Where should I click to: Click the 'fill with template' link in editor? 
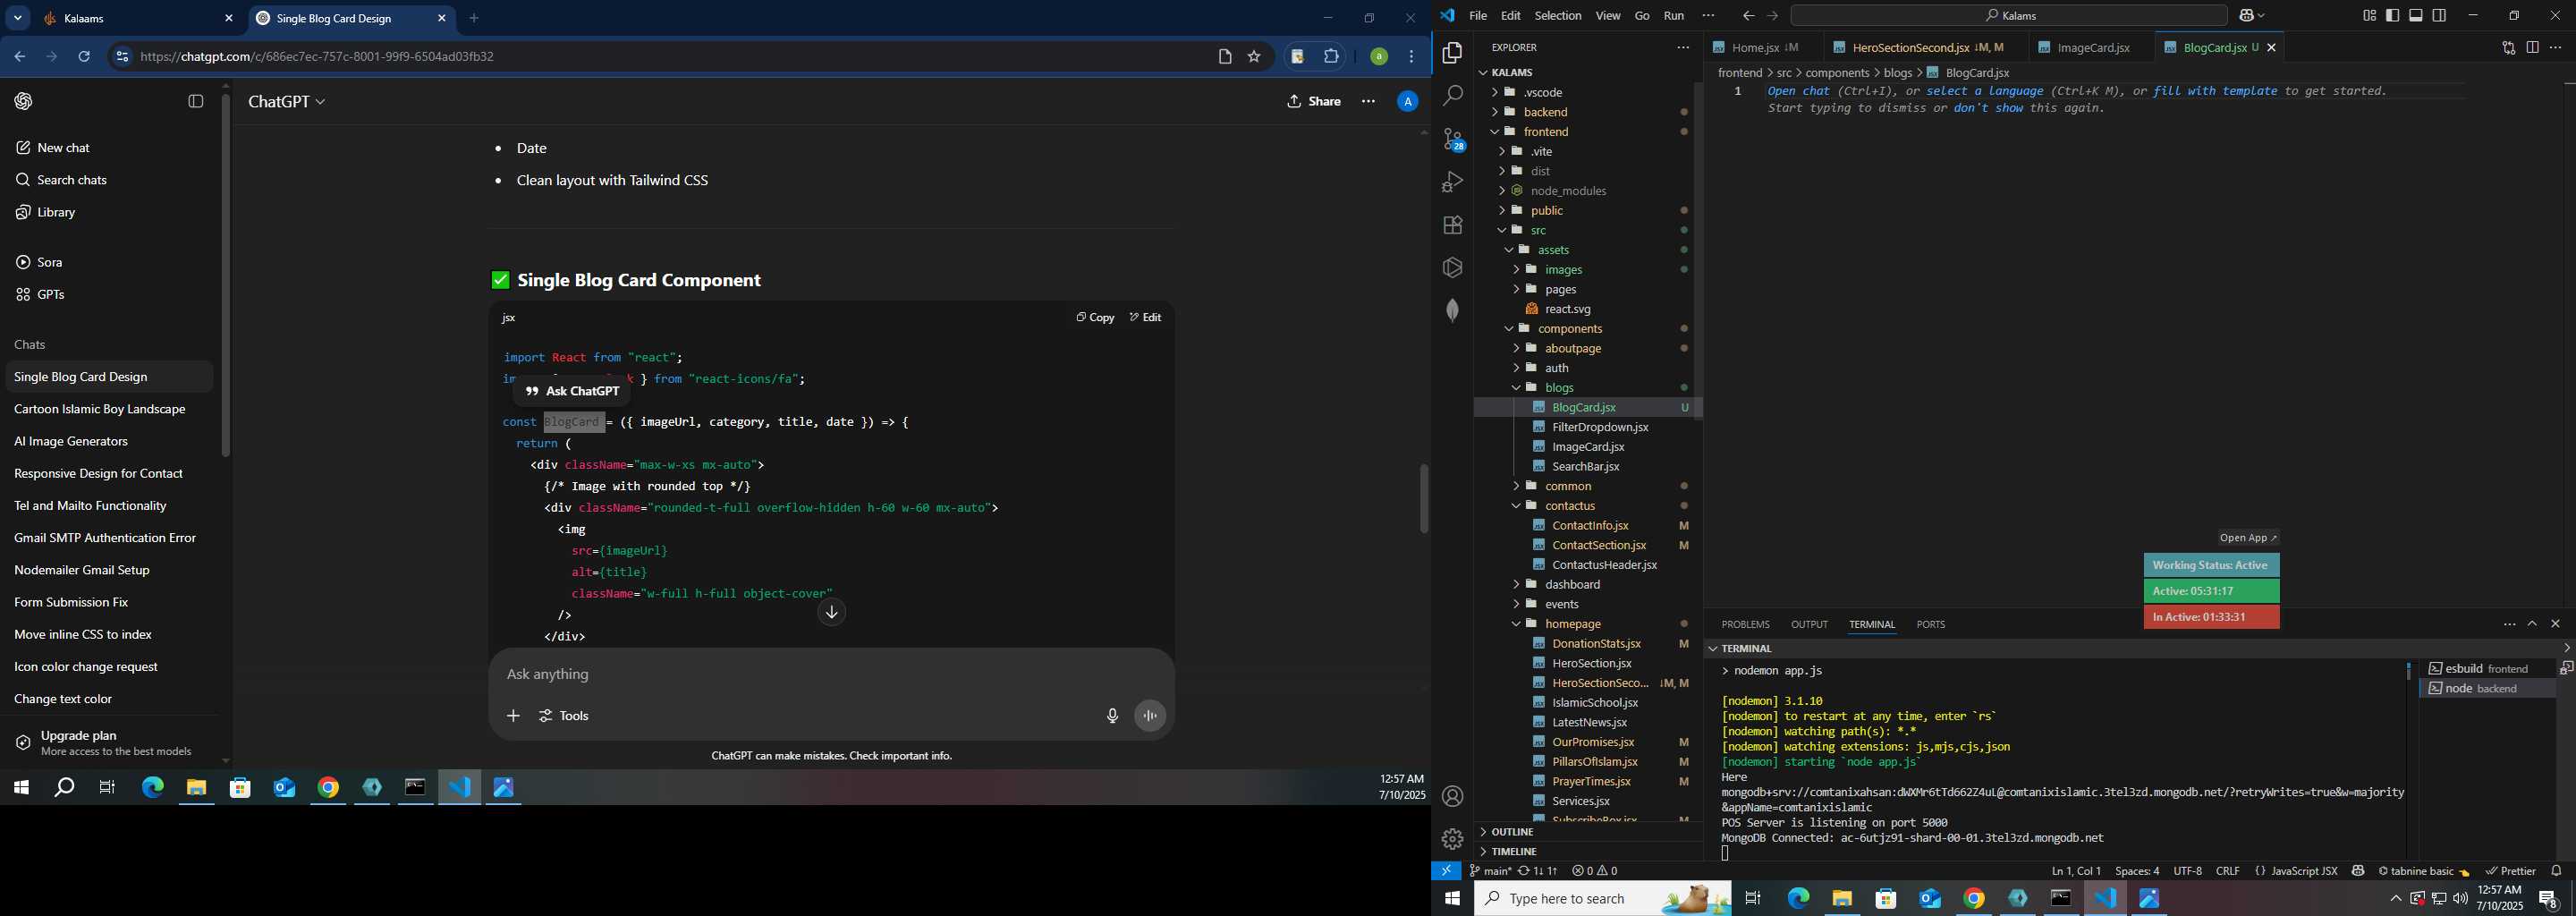point(2215,92)
